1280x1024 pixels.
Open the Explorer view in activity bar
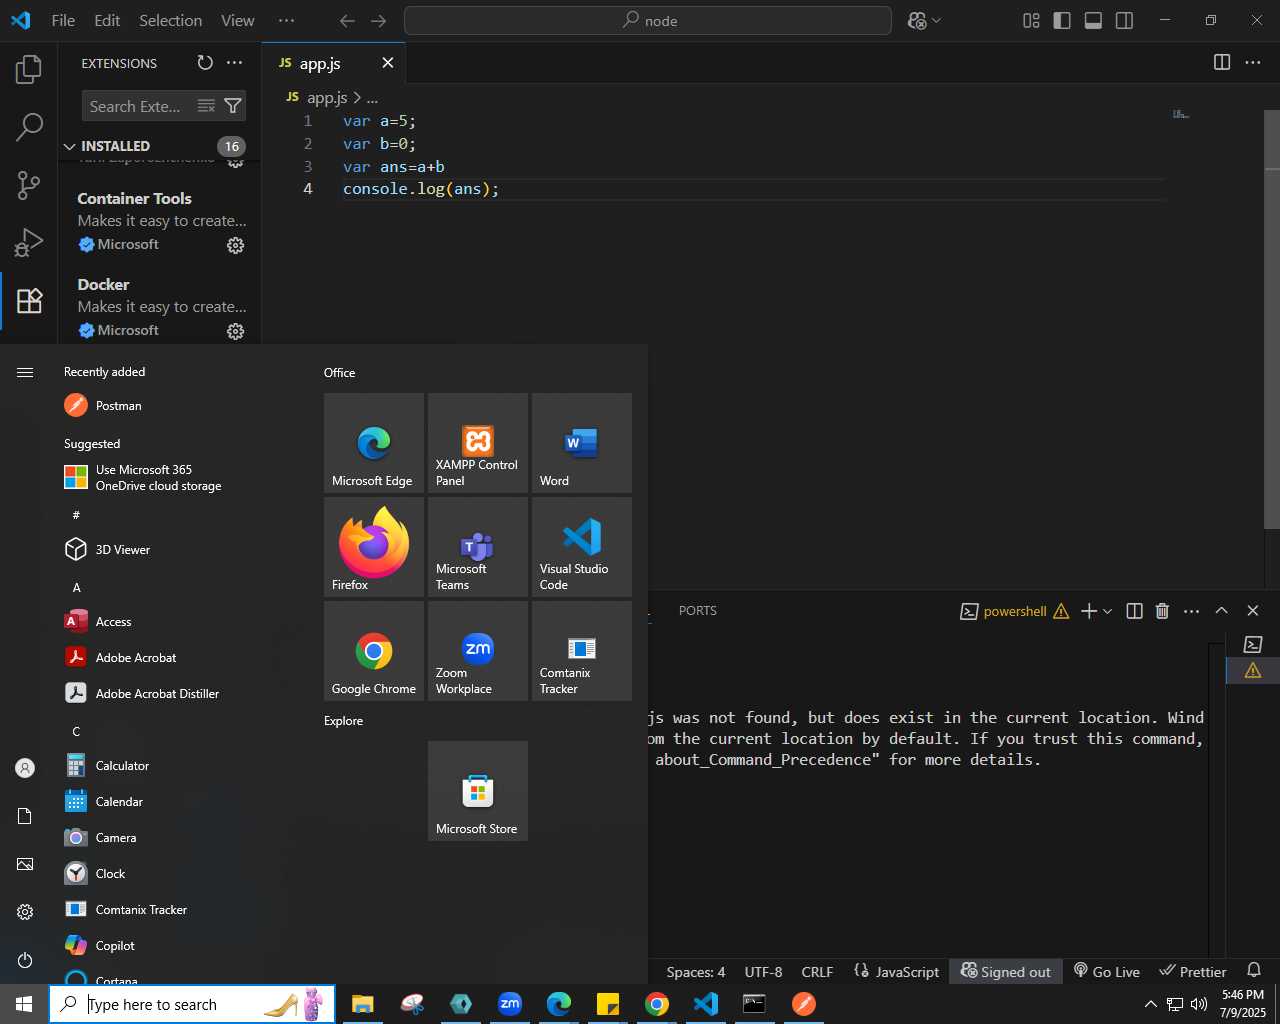[29, 69]
